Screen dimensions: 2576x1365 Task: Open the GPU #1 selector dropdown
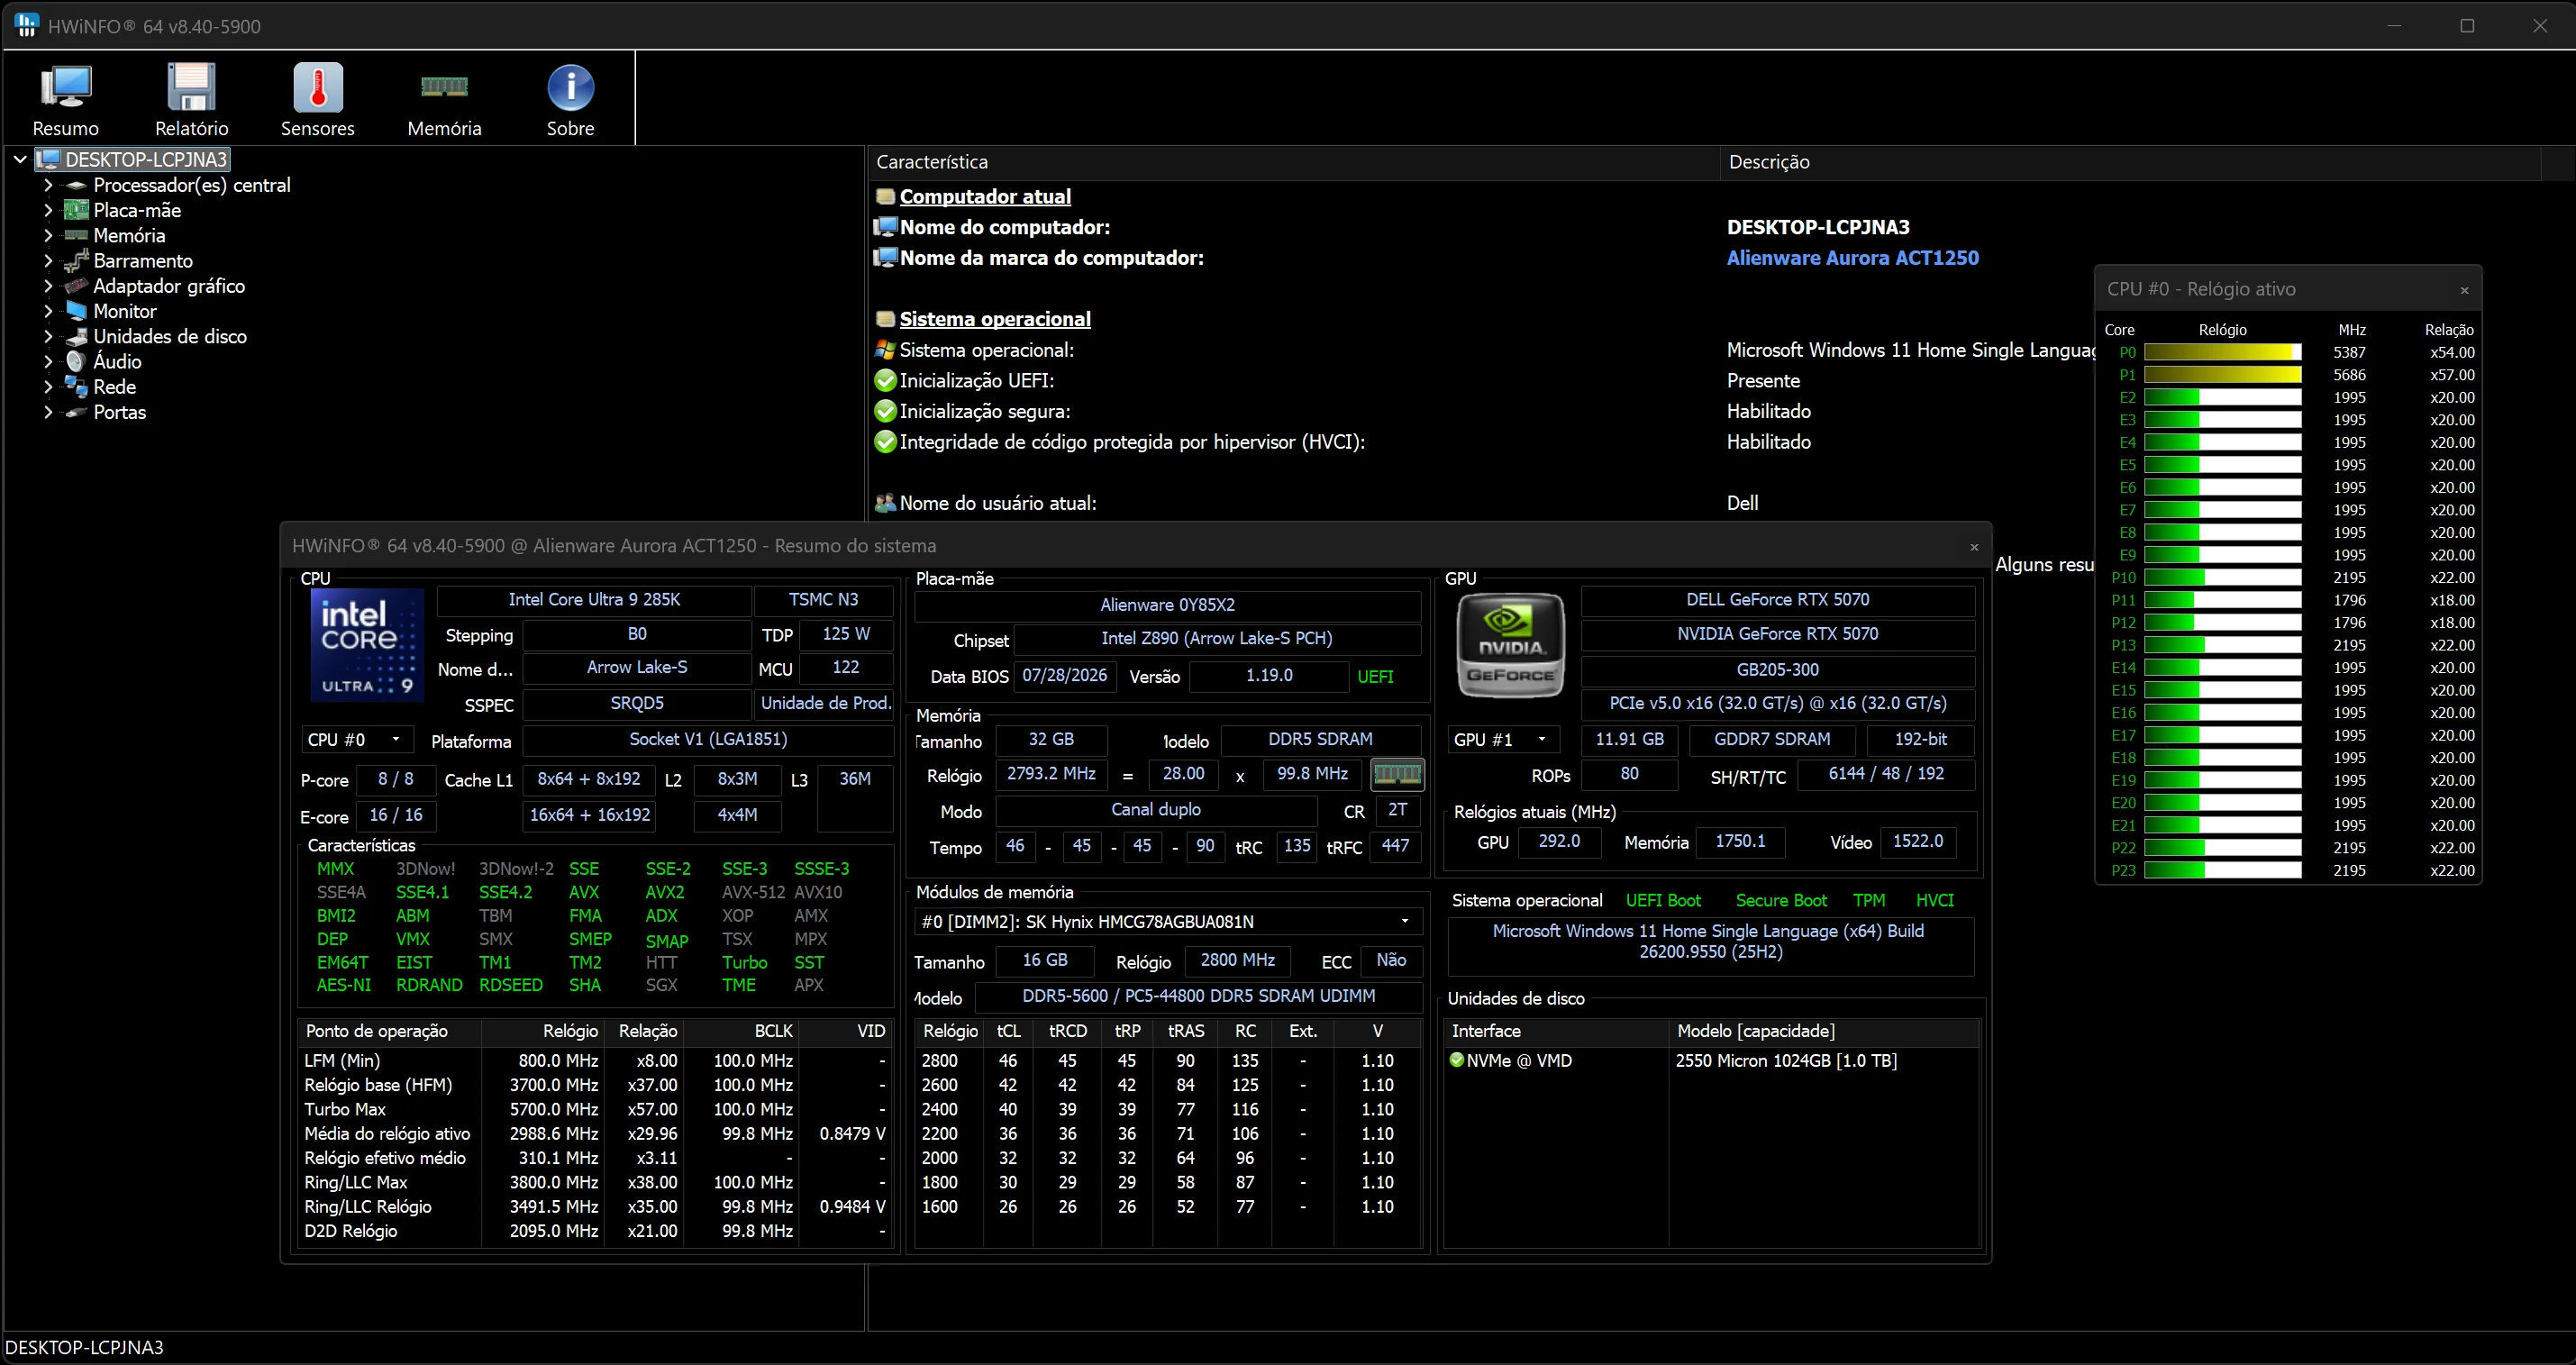1503,740
